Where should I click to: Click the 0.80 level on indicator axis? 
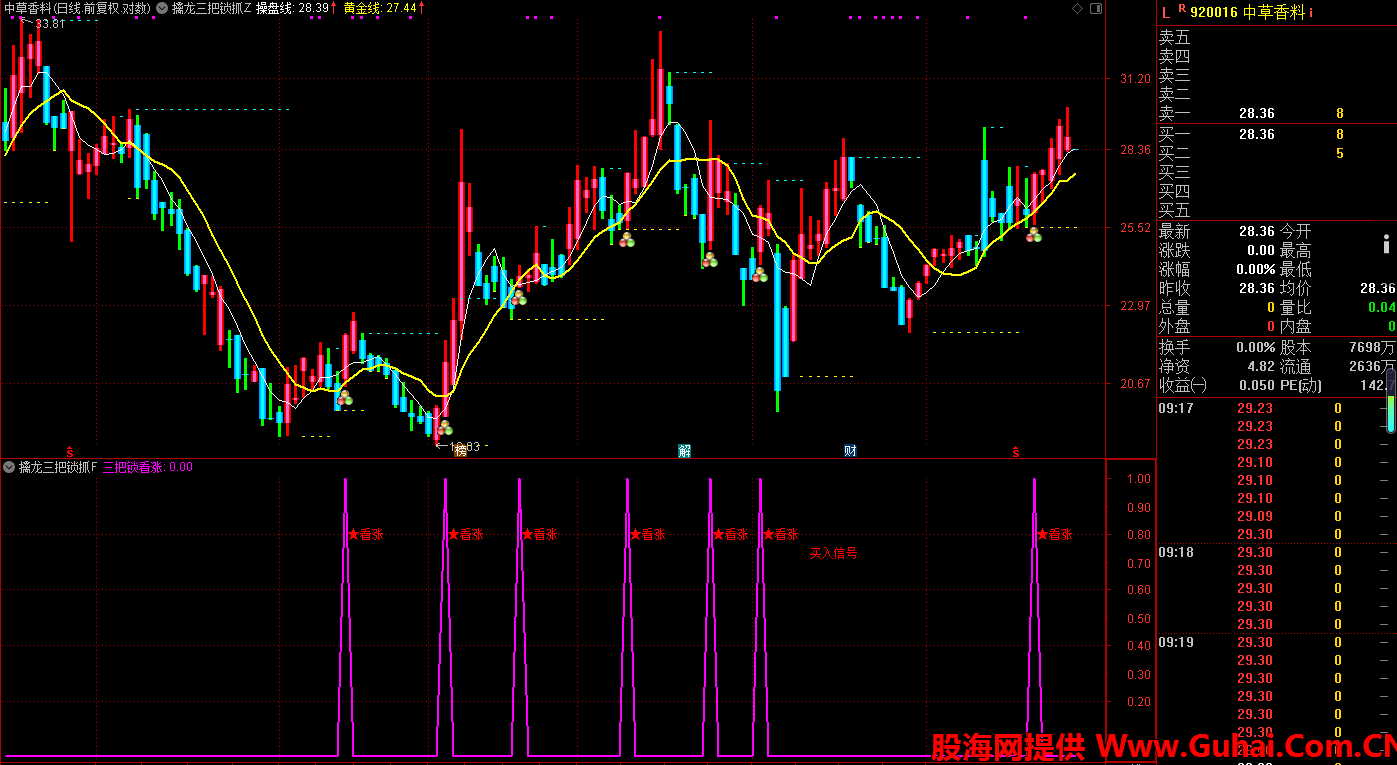(1138, 535)
